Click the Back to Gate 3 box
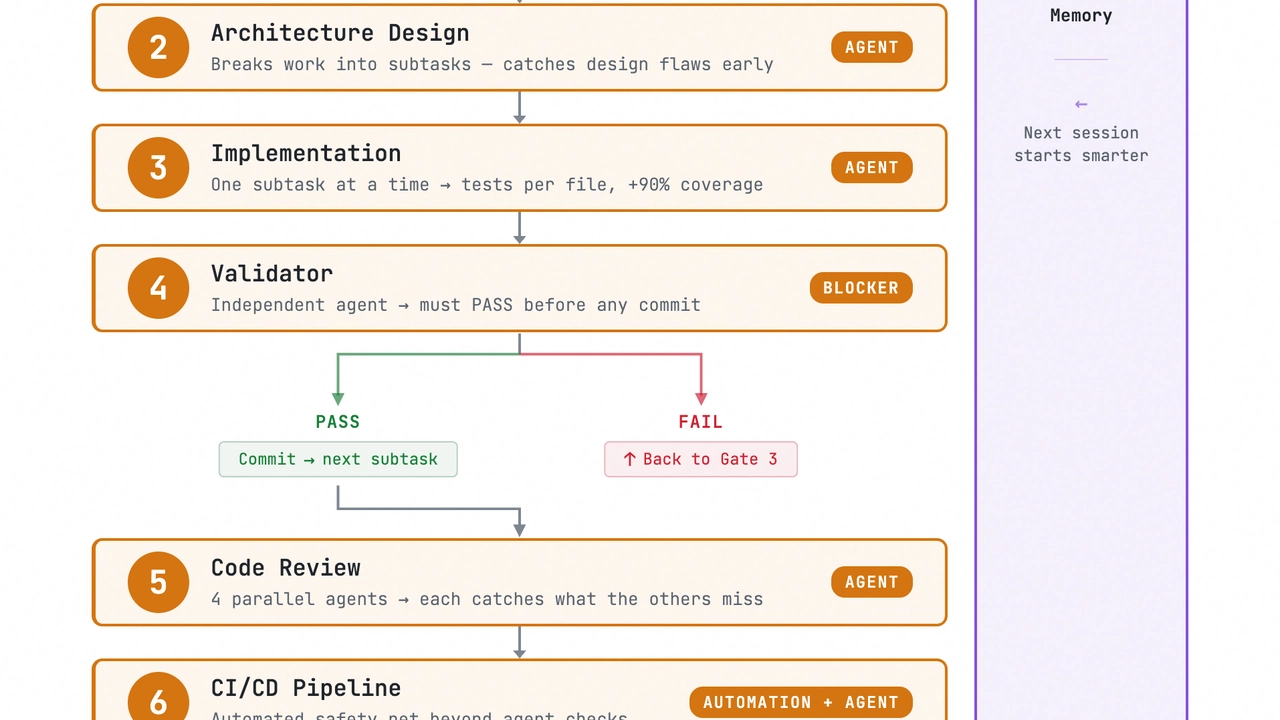 click(701, 459)
